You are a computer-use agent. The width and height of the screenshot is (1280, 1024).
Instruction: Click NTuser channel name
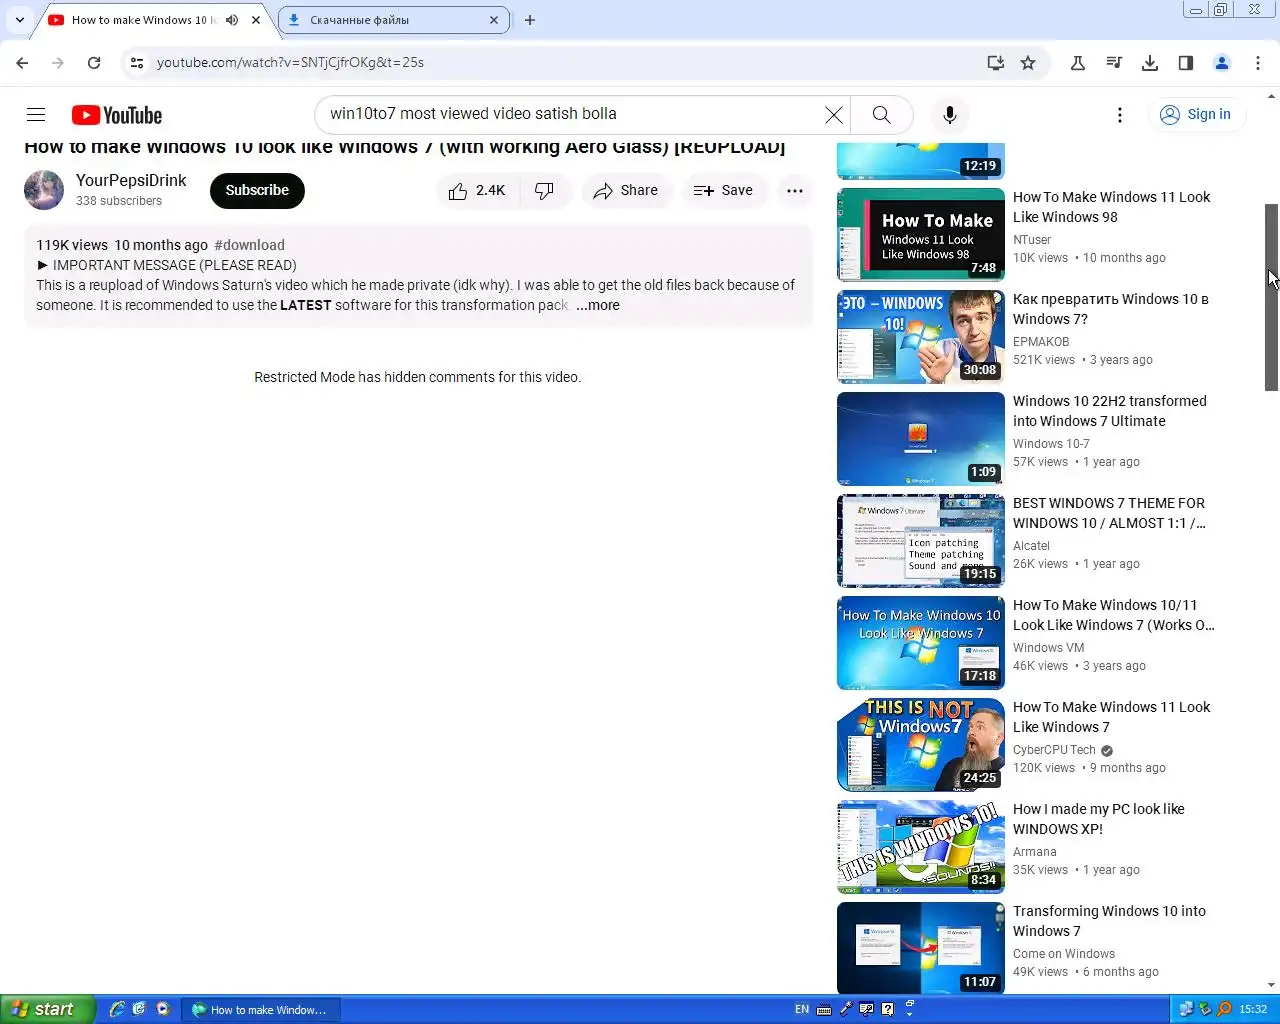click(1032, 240)
